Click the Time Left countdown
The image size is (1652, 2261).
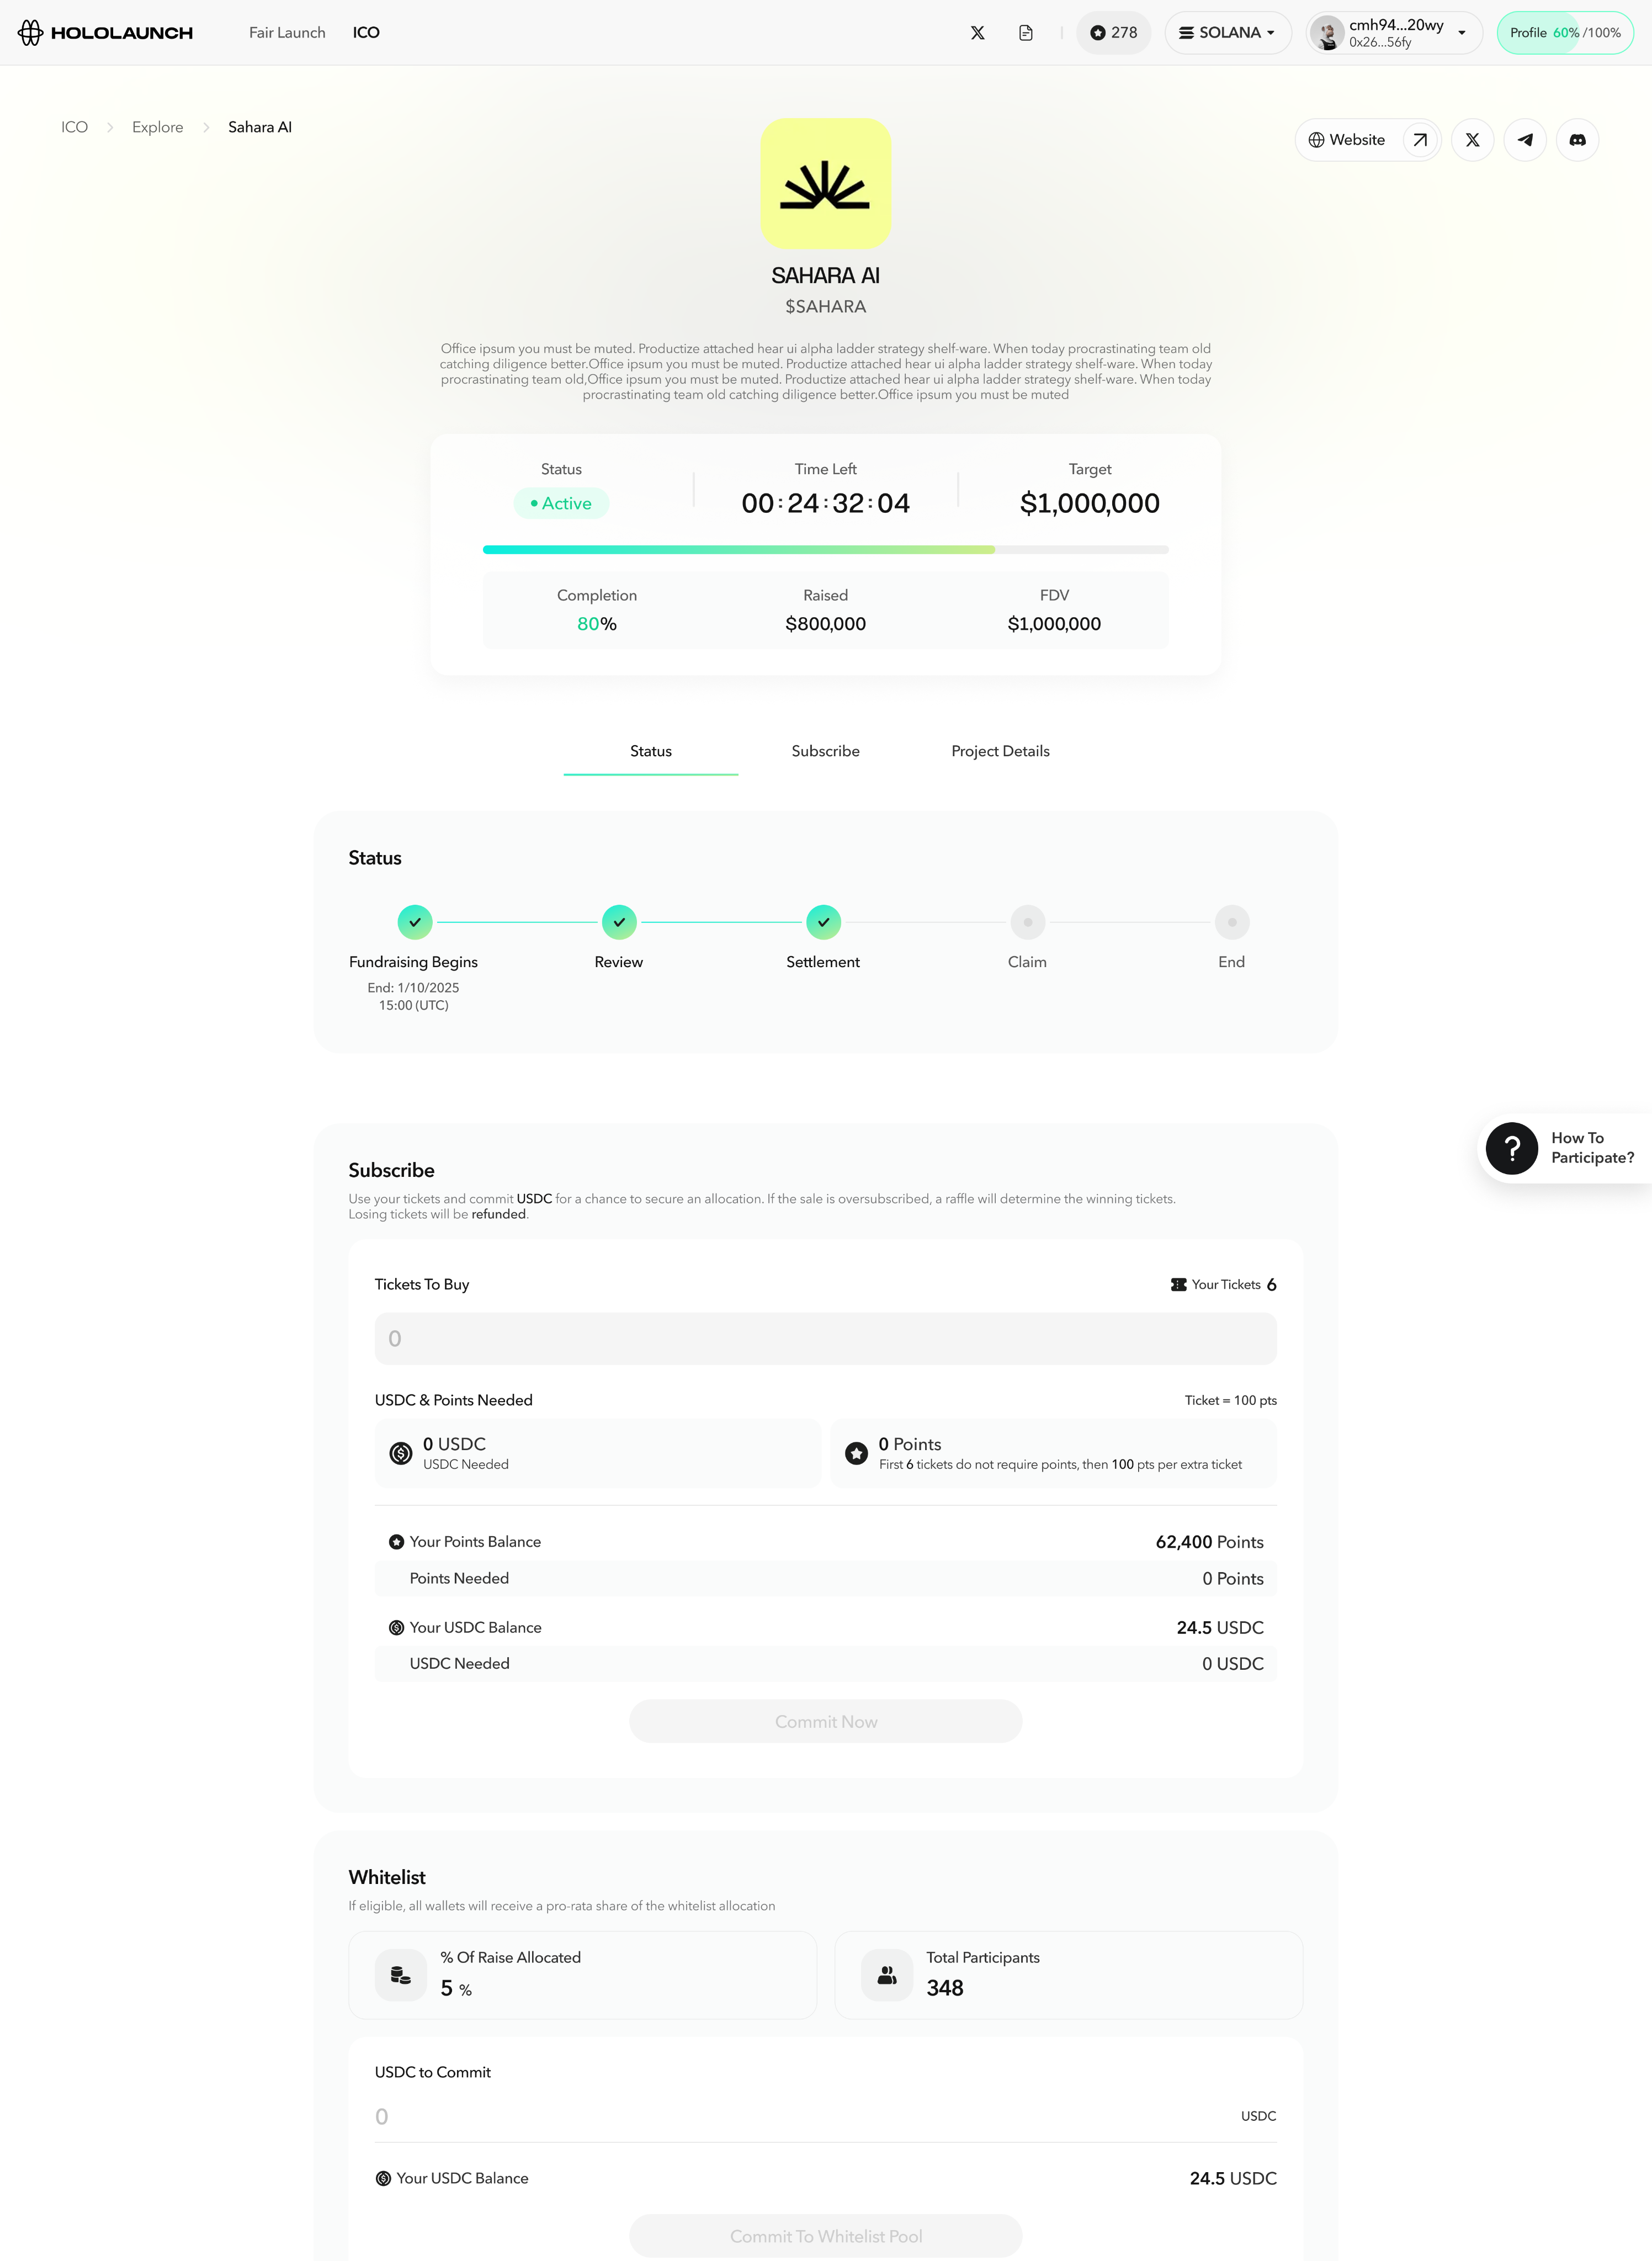coord(826,503)
